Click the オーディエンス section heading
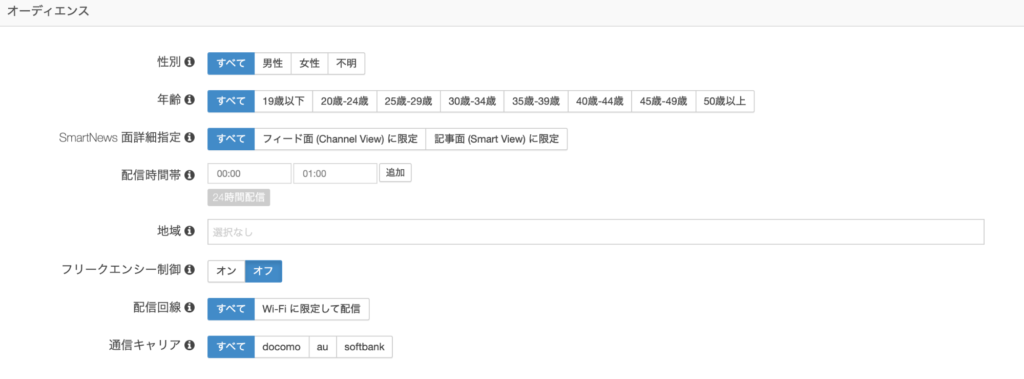This screenshot has width=1024, height=379. click(x=48, y=12)
